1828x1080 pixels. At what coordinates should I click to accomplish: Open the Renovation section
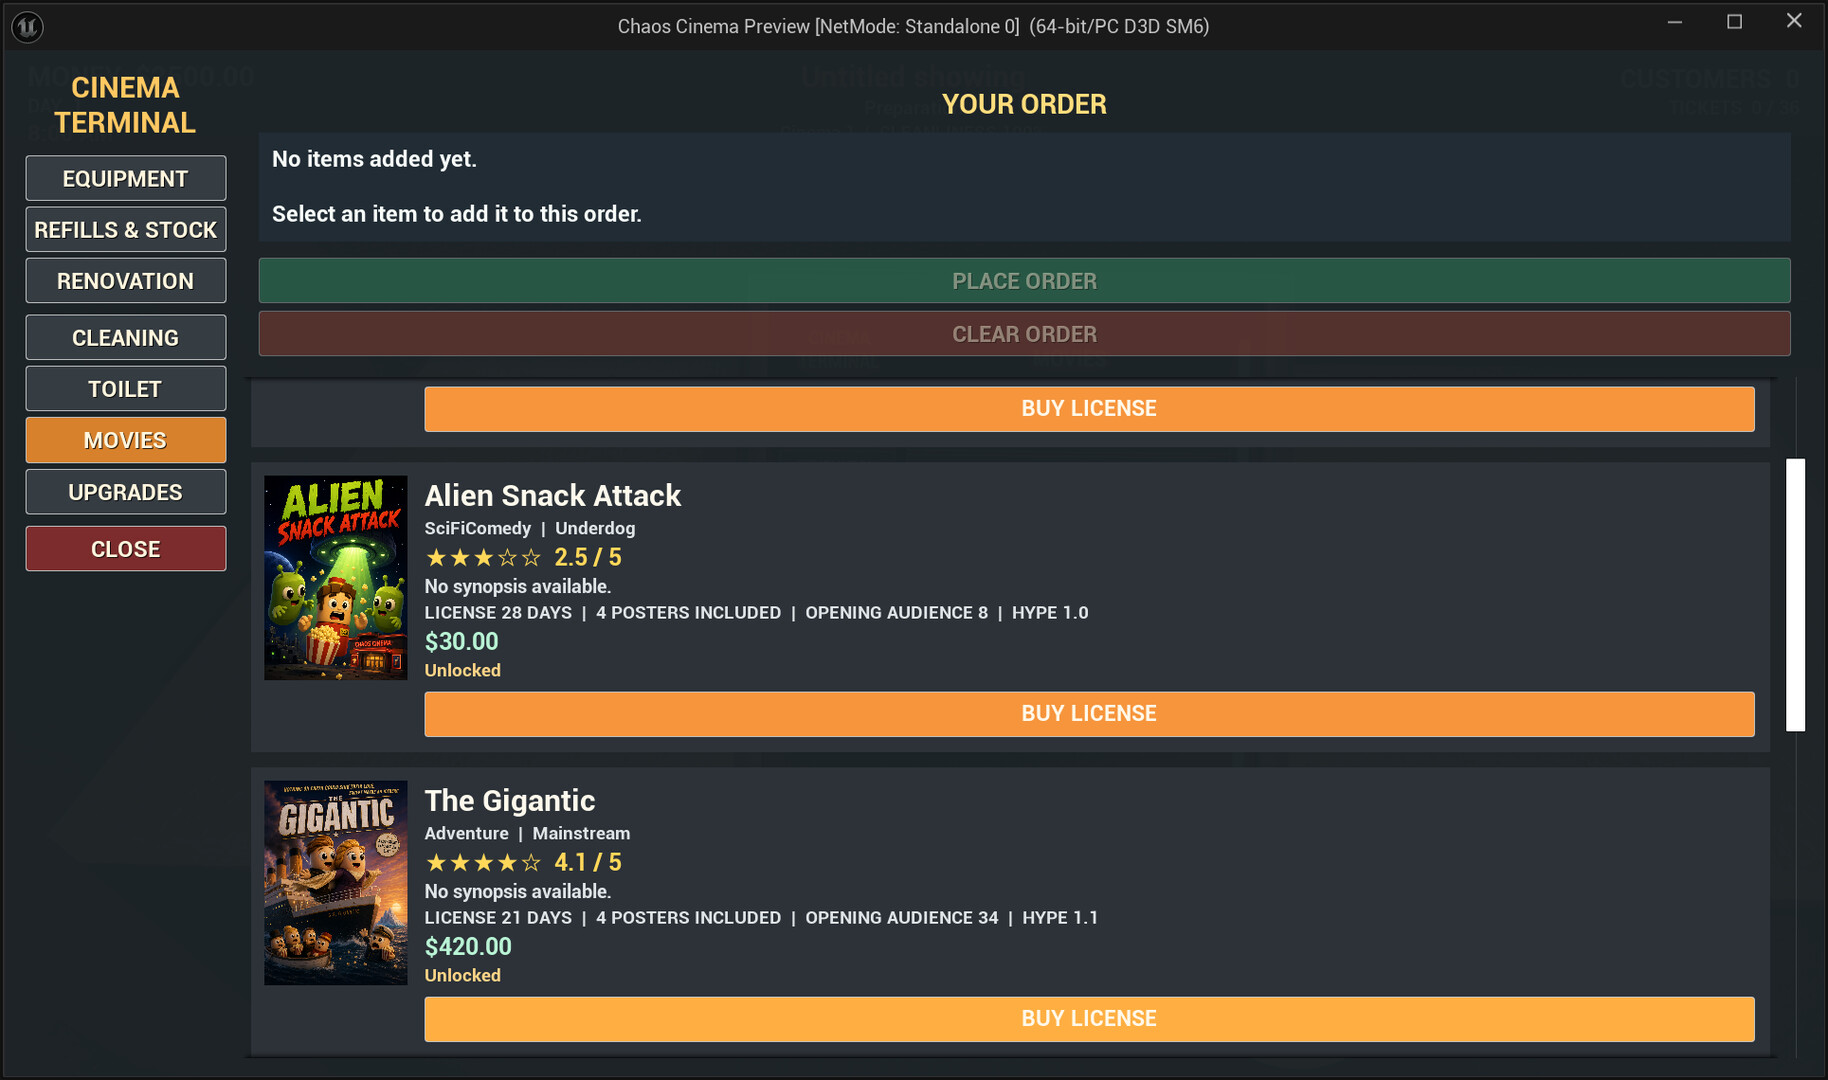point(126,280)
